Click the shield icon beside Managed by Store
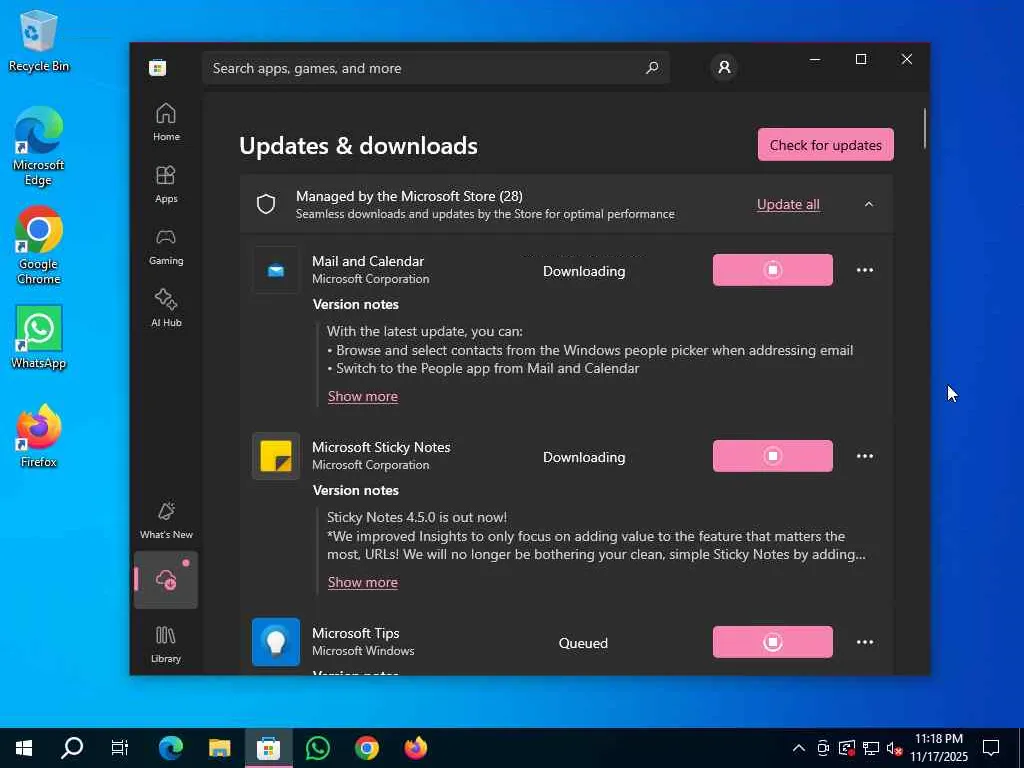1024x768 pixels. pos(266,204)
